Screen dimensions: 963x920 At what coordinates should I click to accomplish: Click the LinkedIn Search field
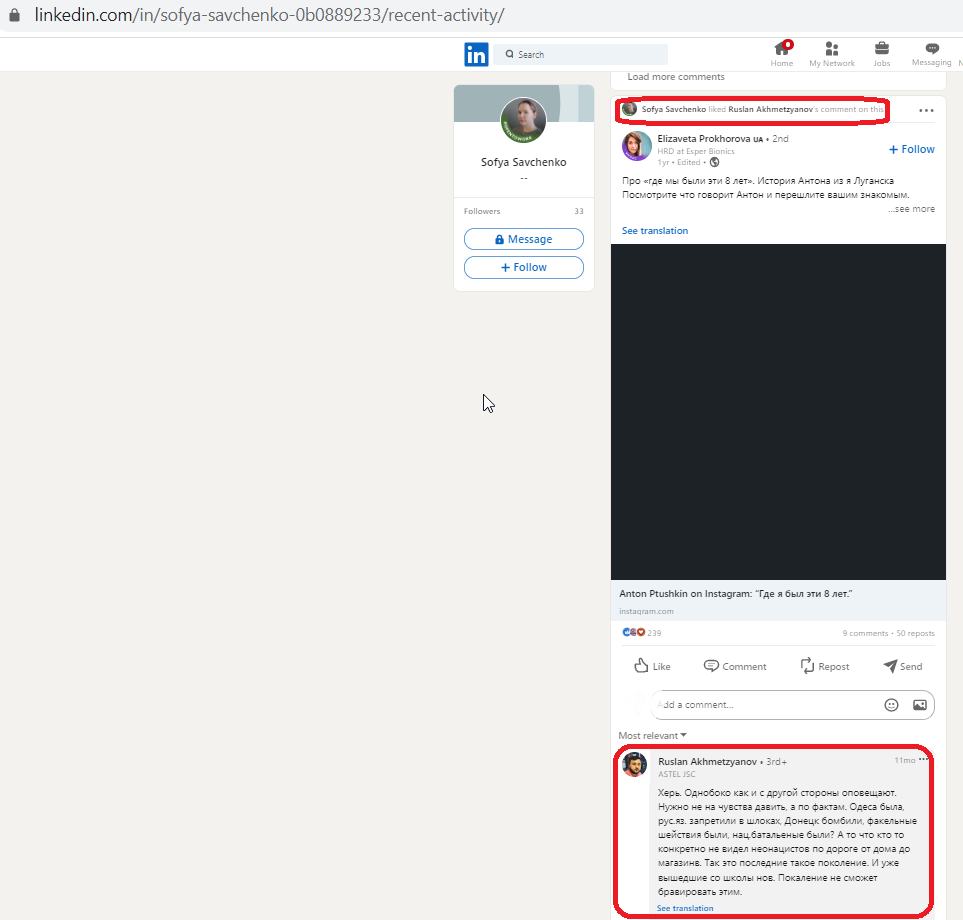coord(580,54)
